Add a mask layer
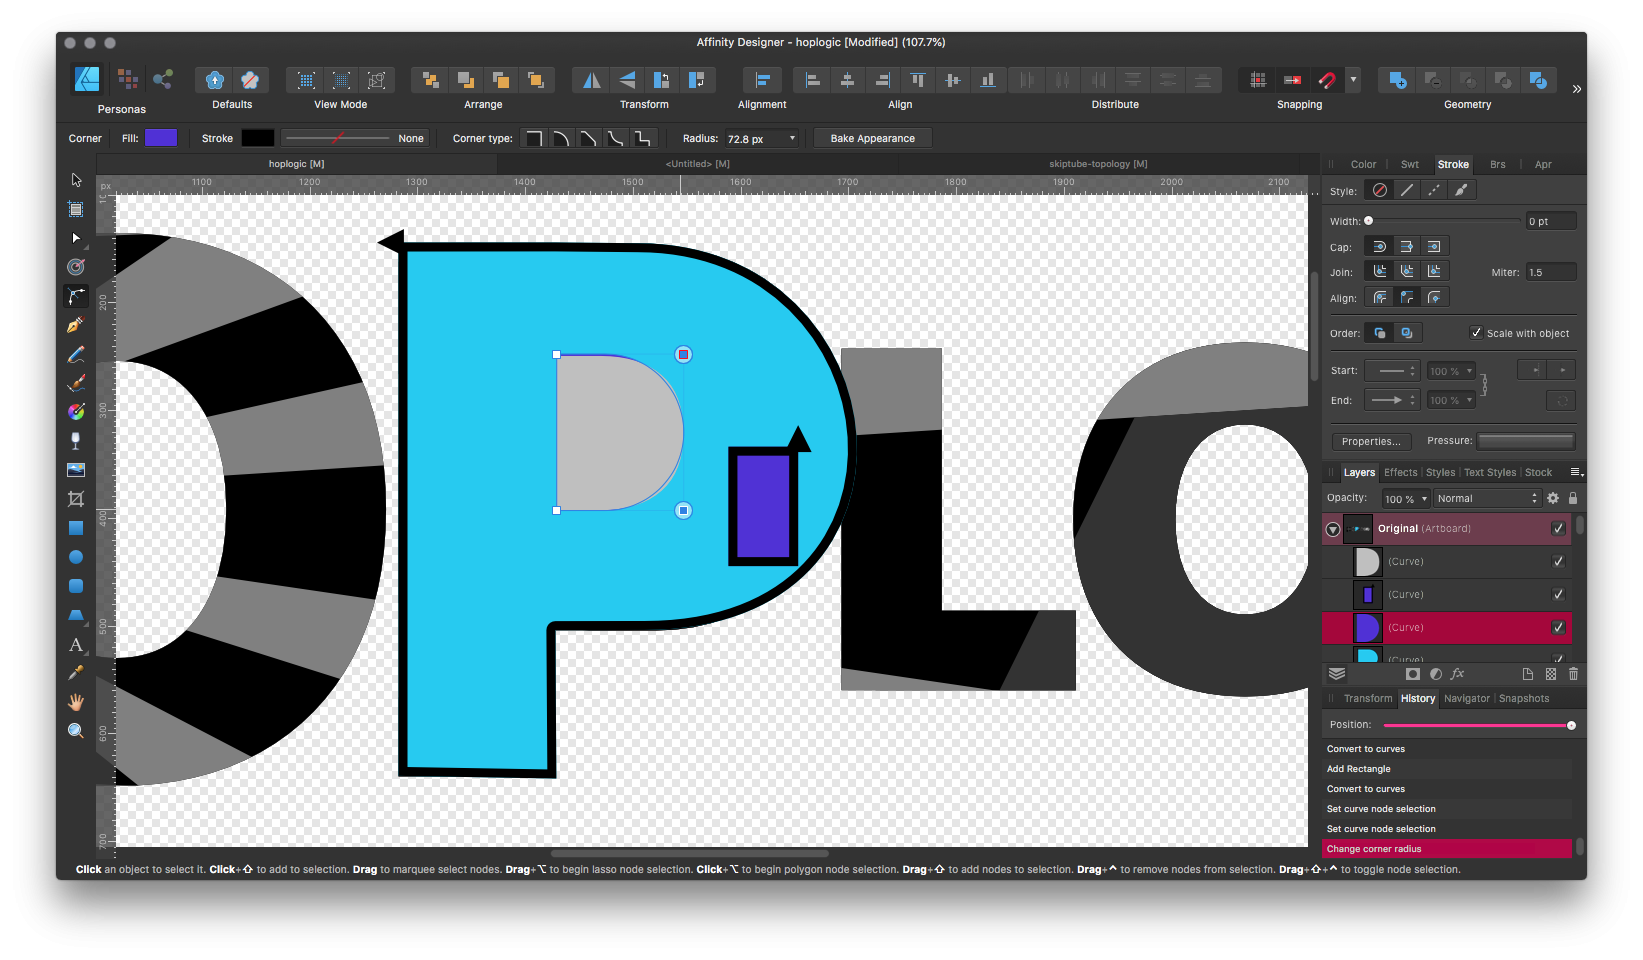 [1413, 674]
